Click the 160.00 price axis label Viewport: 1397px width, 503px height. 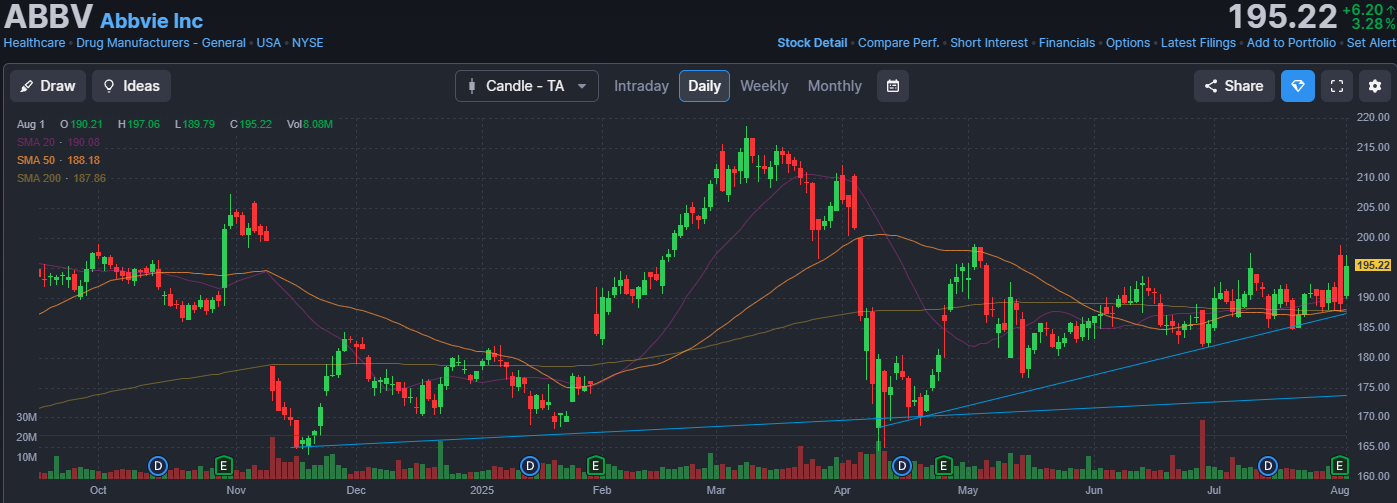[x=1374, y=476]
